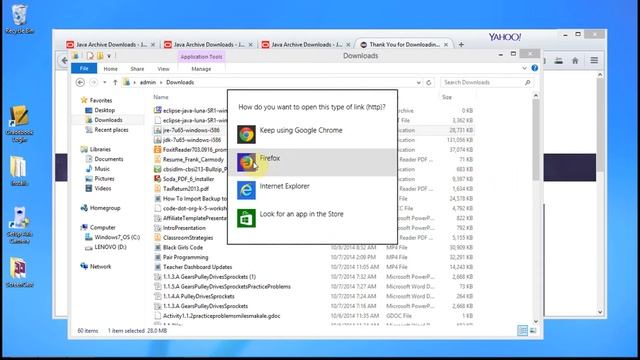Viewport: 640px width, 360px height.
Task: Select jre-7u65-windows-i586 file
Action: 191,130
